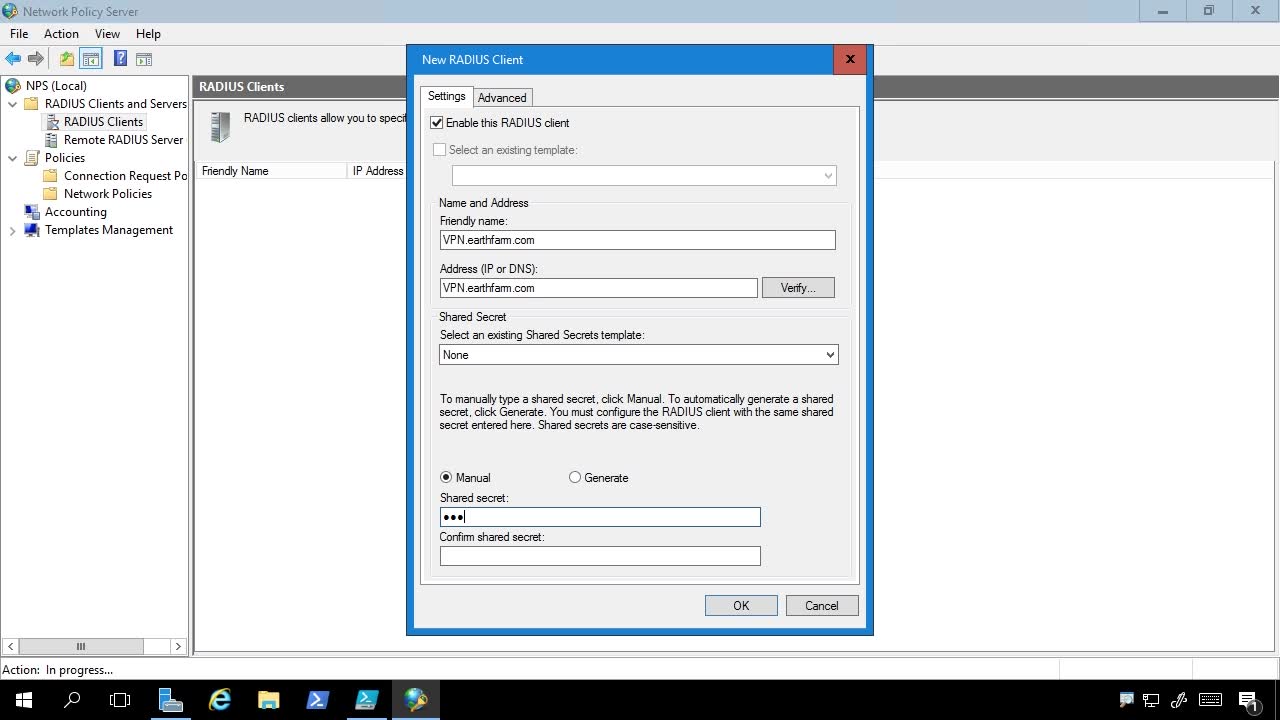Collapse the RADIUS Clients and Servers node
1280x720 pixels.
click(13, 104)
